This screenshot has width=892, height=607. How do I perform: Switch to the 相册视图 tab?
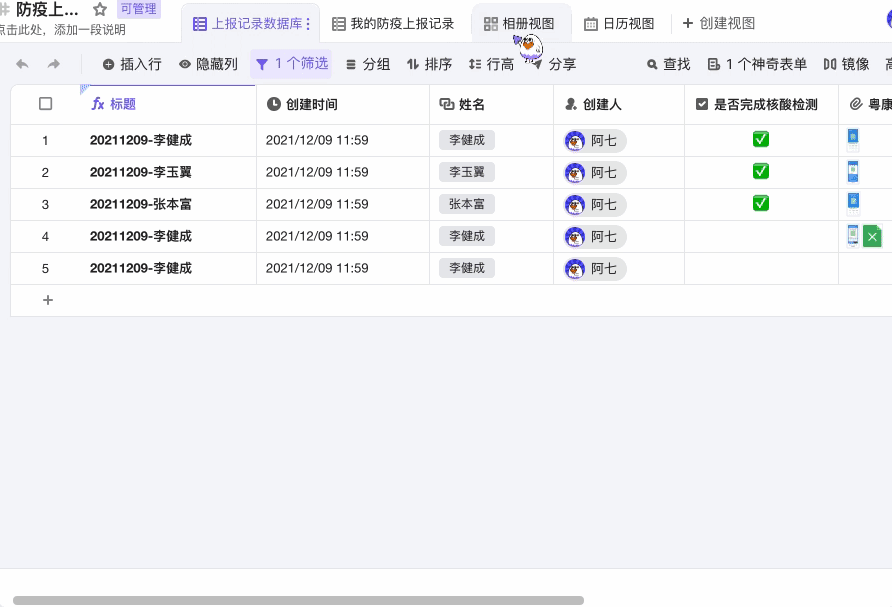coord(519,23)
